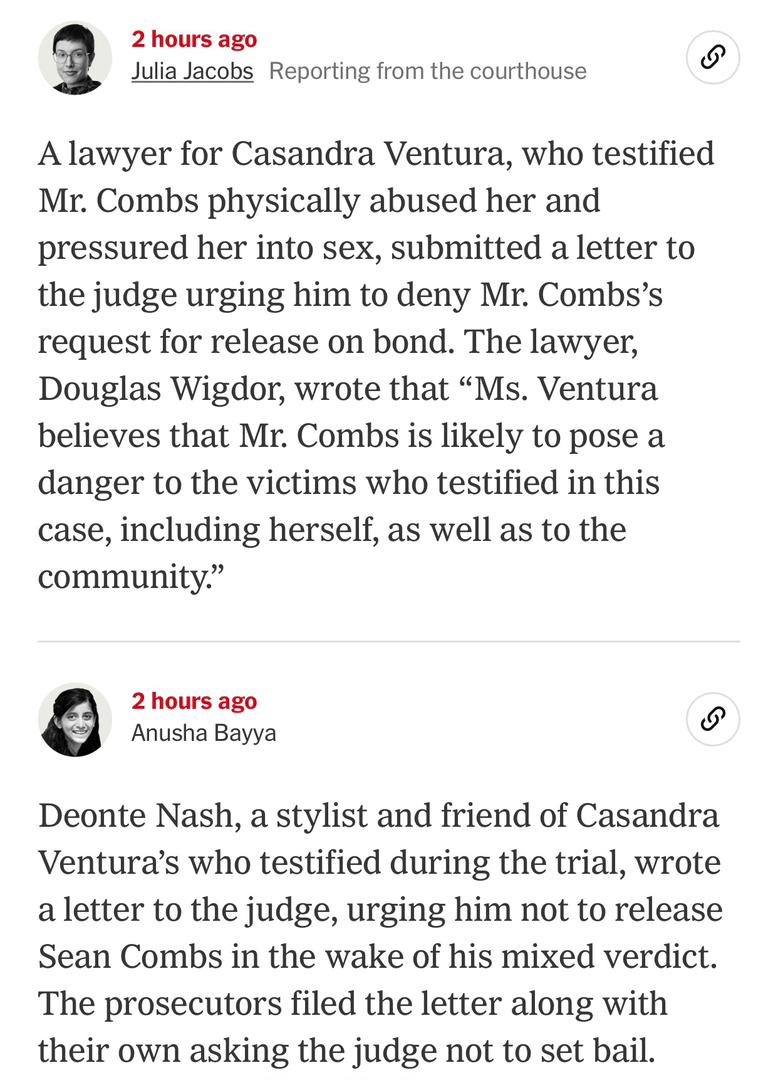Viewport: 778px width, 1080px height.
Task: Click the word 'community' ending the quote
Action: point(122,577)
